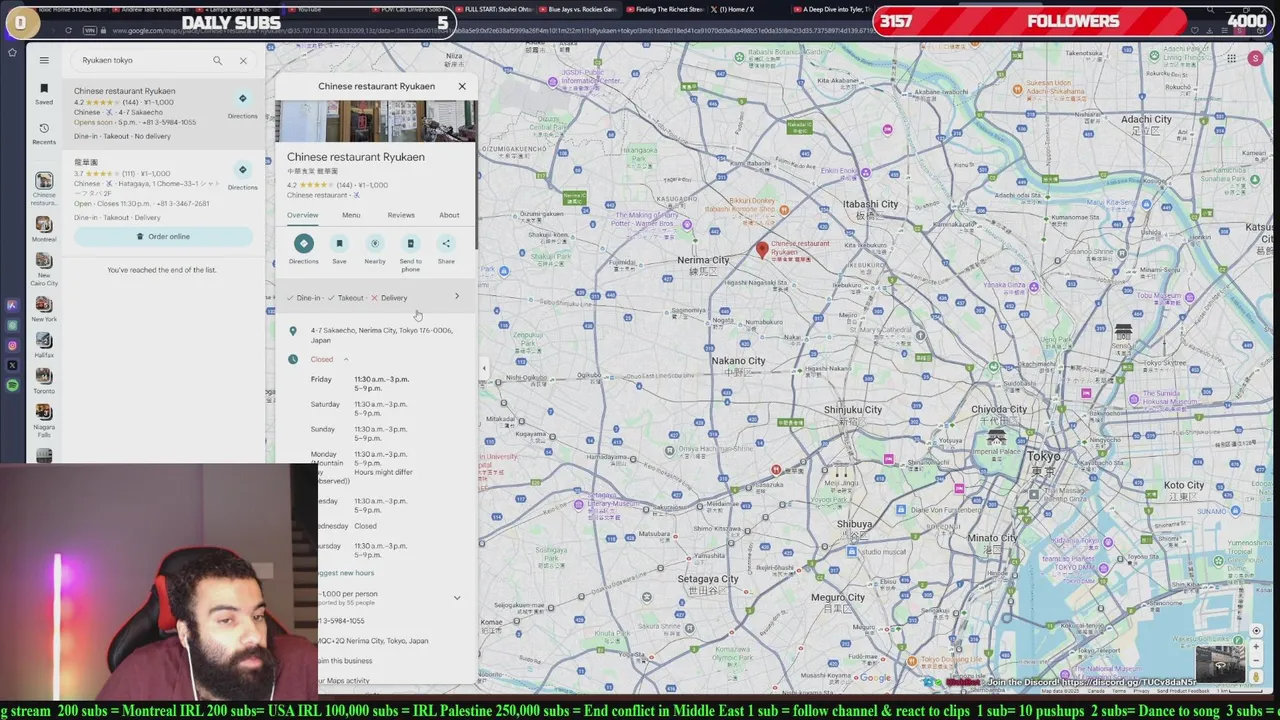The width and height of the screenshot is (1280, 720).
Task: Click Itabashi City on the map
Action: tap(870, 204)
